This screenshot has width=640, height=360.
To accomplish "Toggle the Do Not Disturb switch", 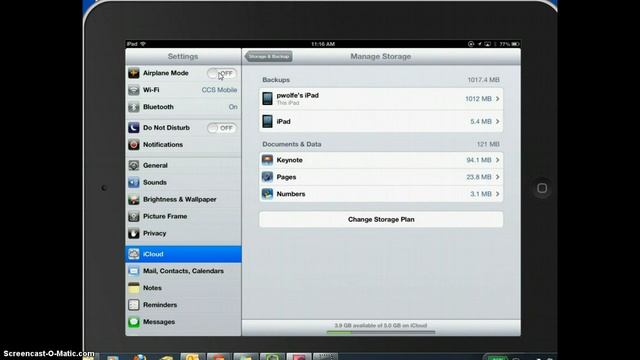I will pos(222,128).
